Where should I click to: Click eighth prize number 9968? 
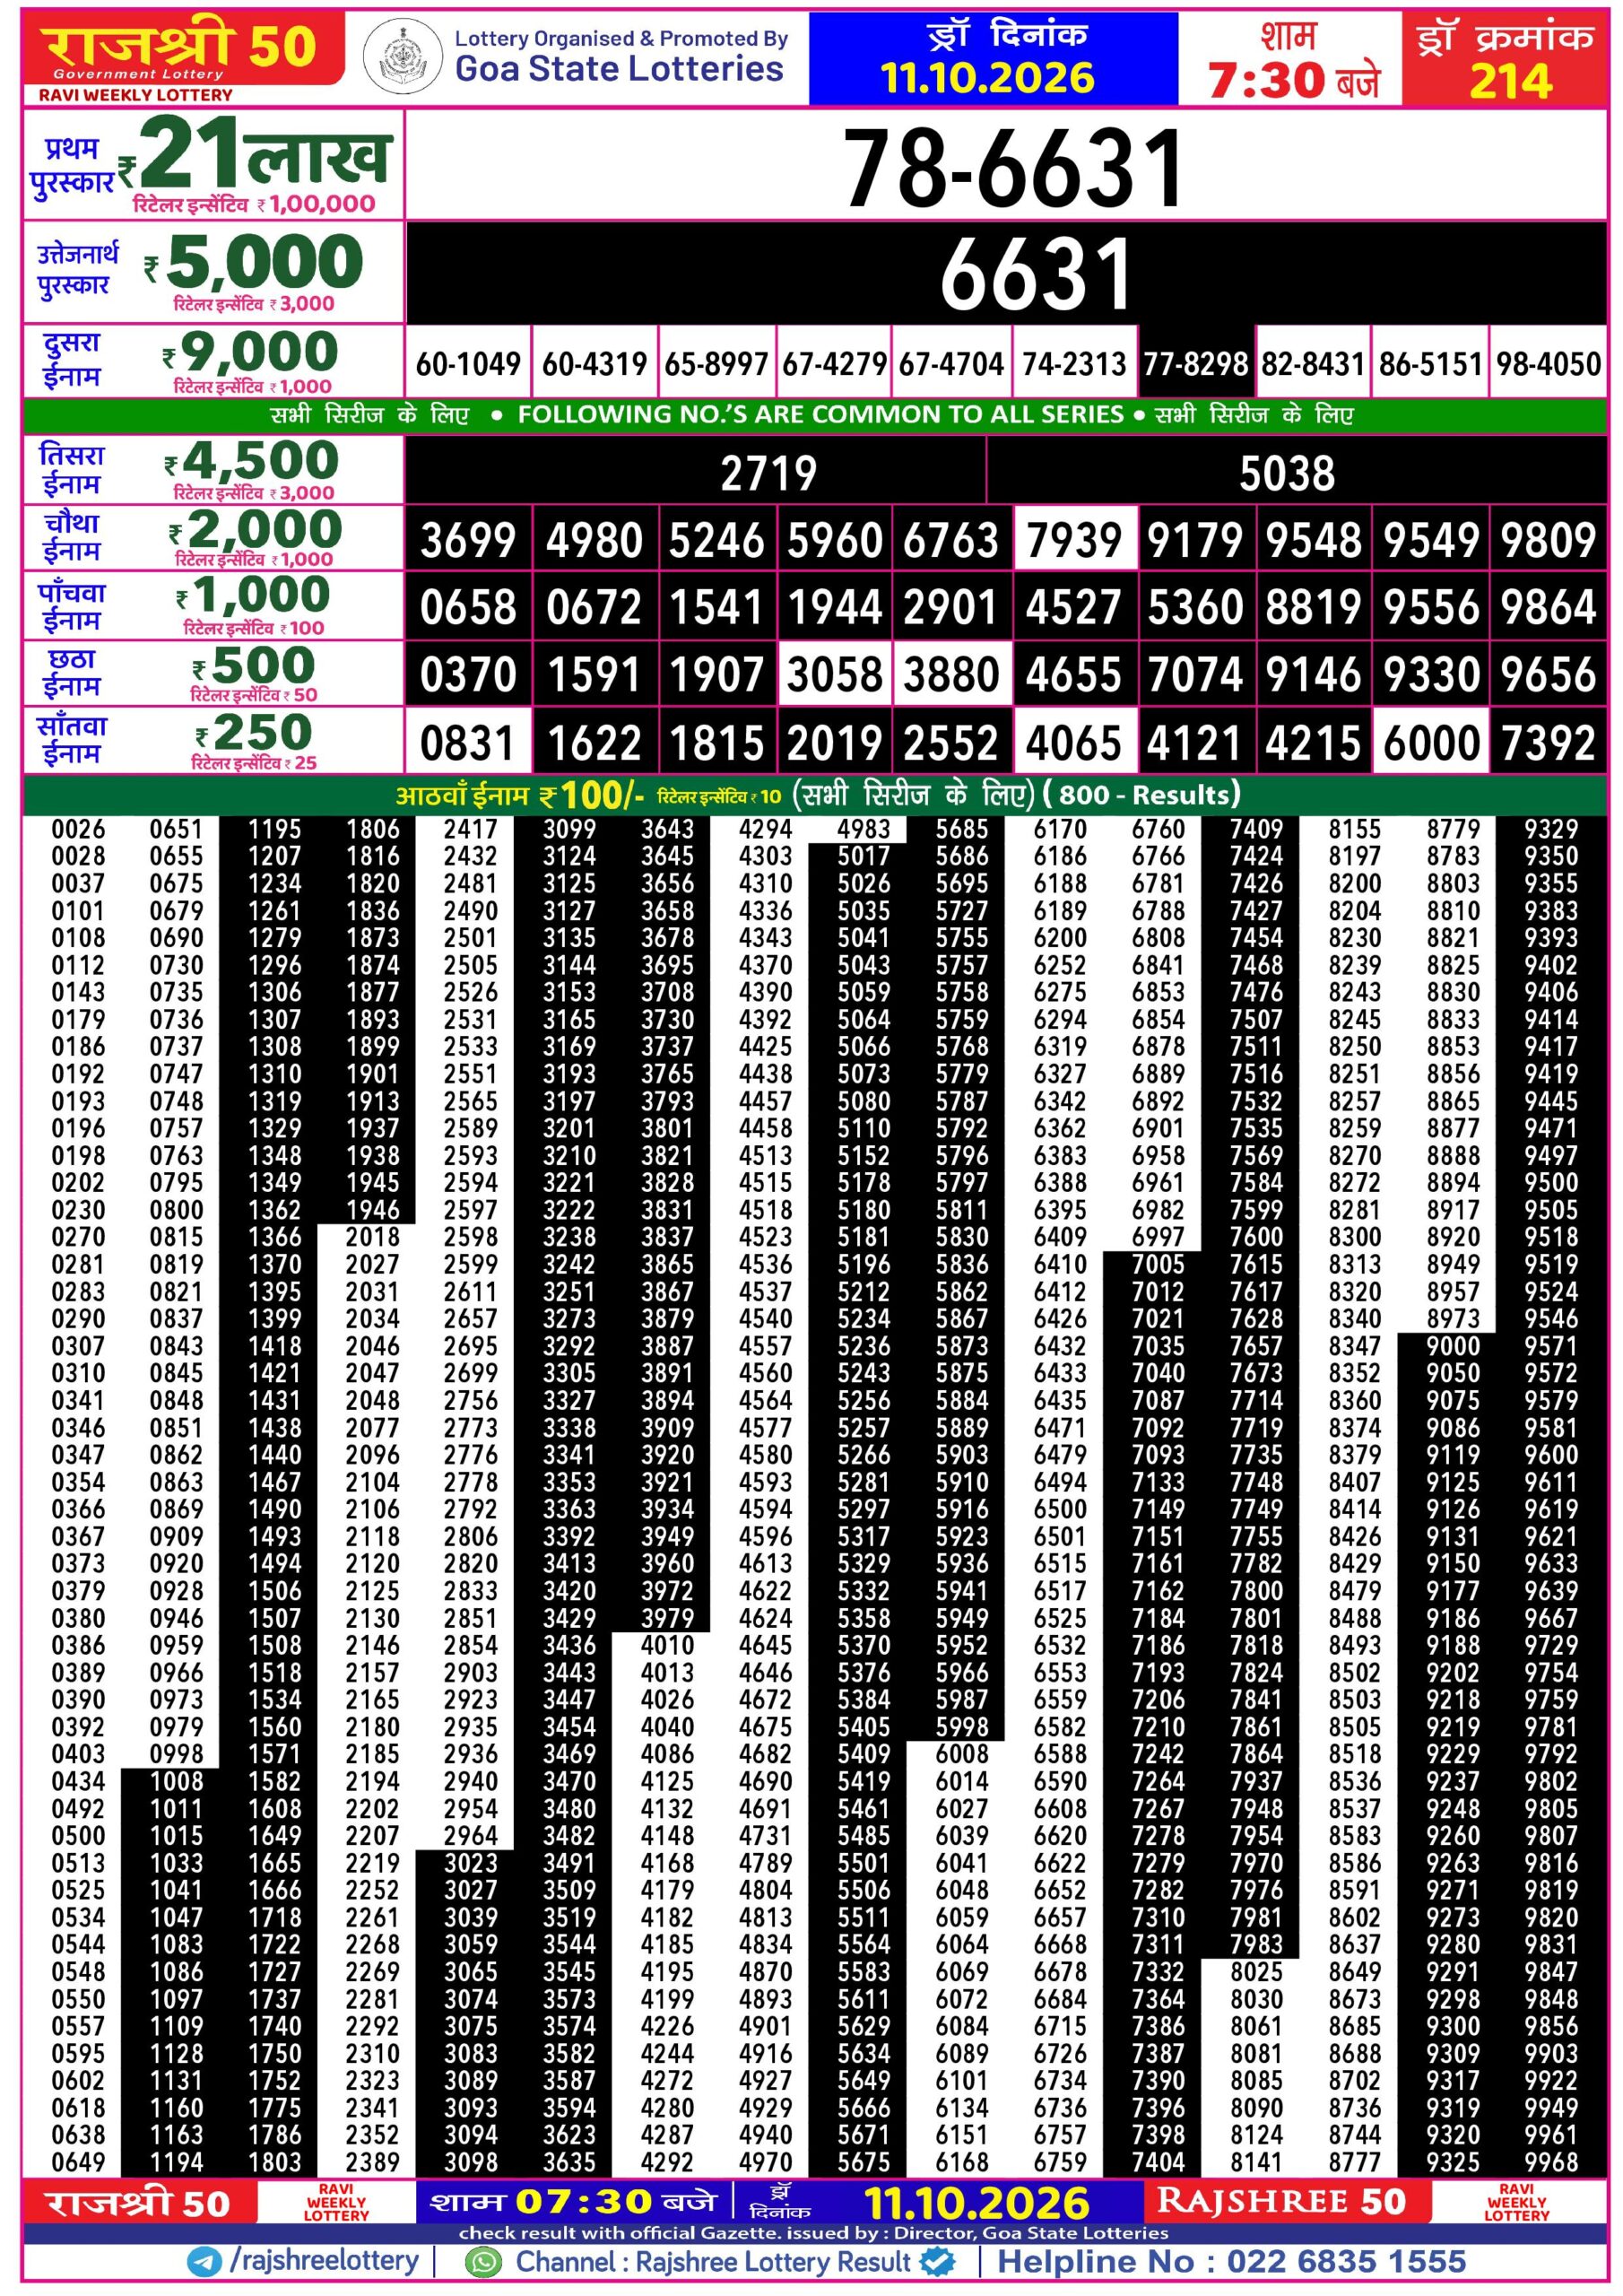coord(1551,2162)
